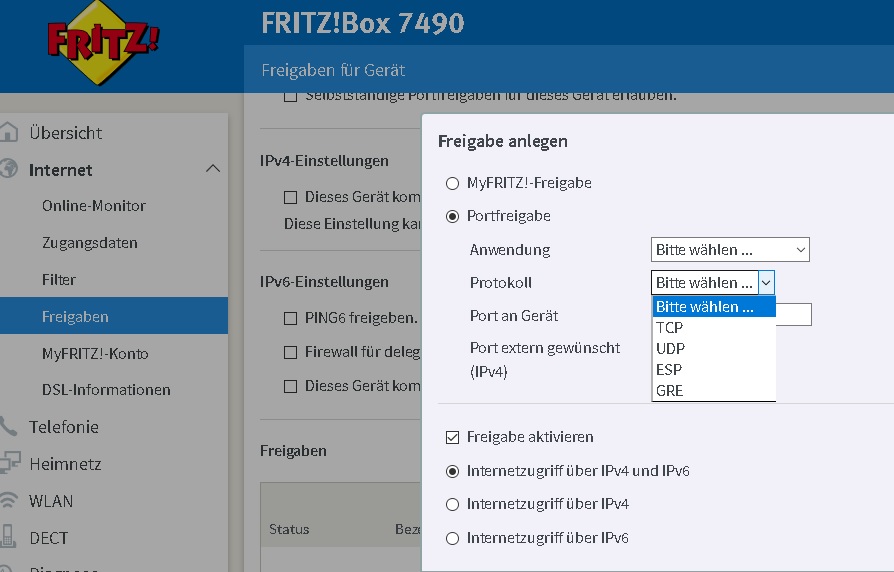Viewport: 894px width, 572px height.
Task: Choose 'Bitte wählen ...' in protocol list
Action: coord(714,307)
